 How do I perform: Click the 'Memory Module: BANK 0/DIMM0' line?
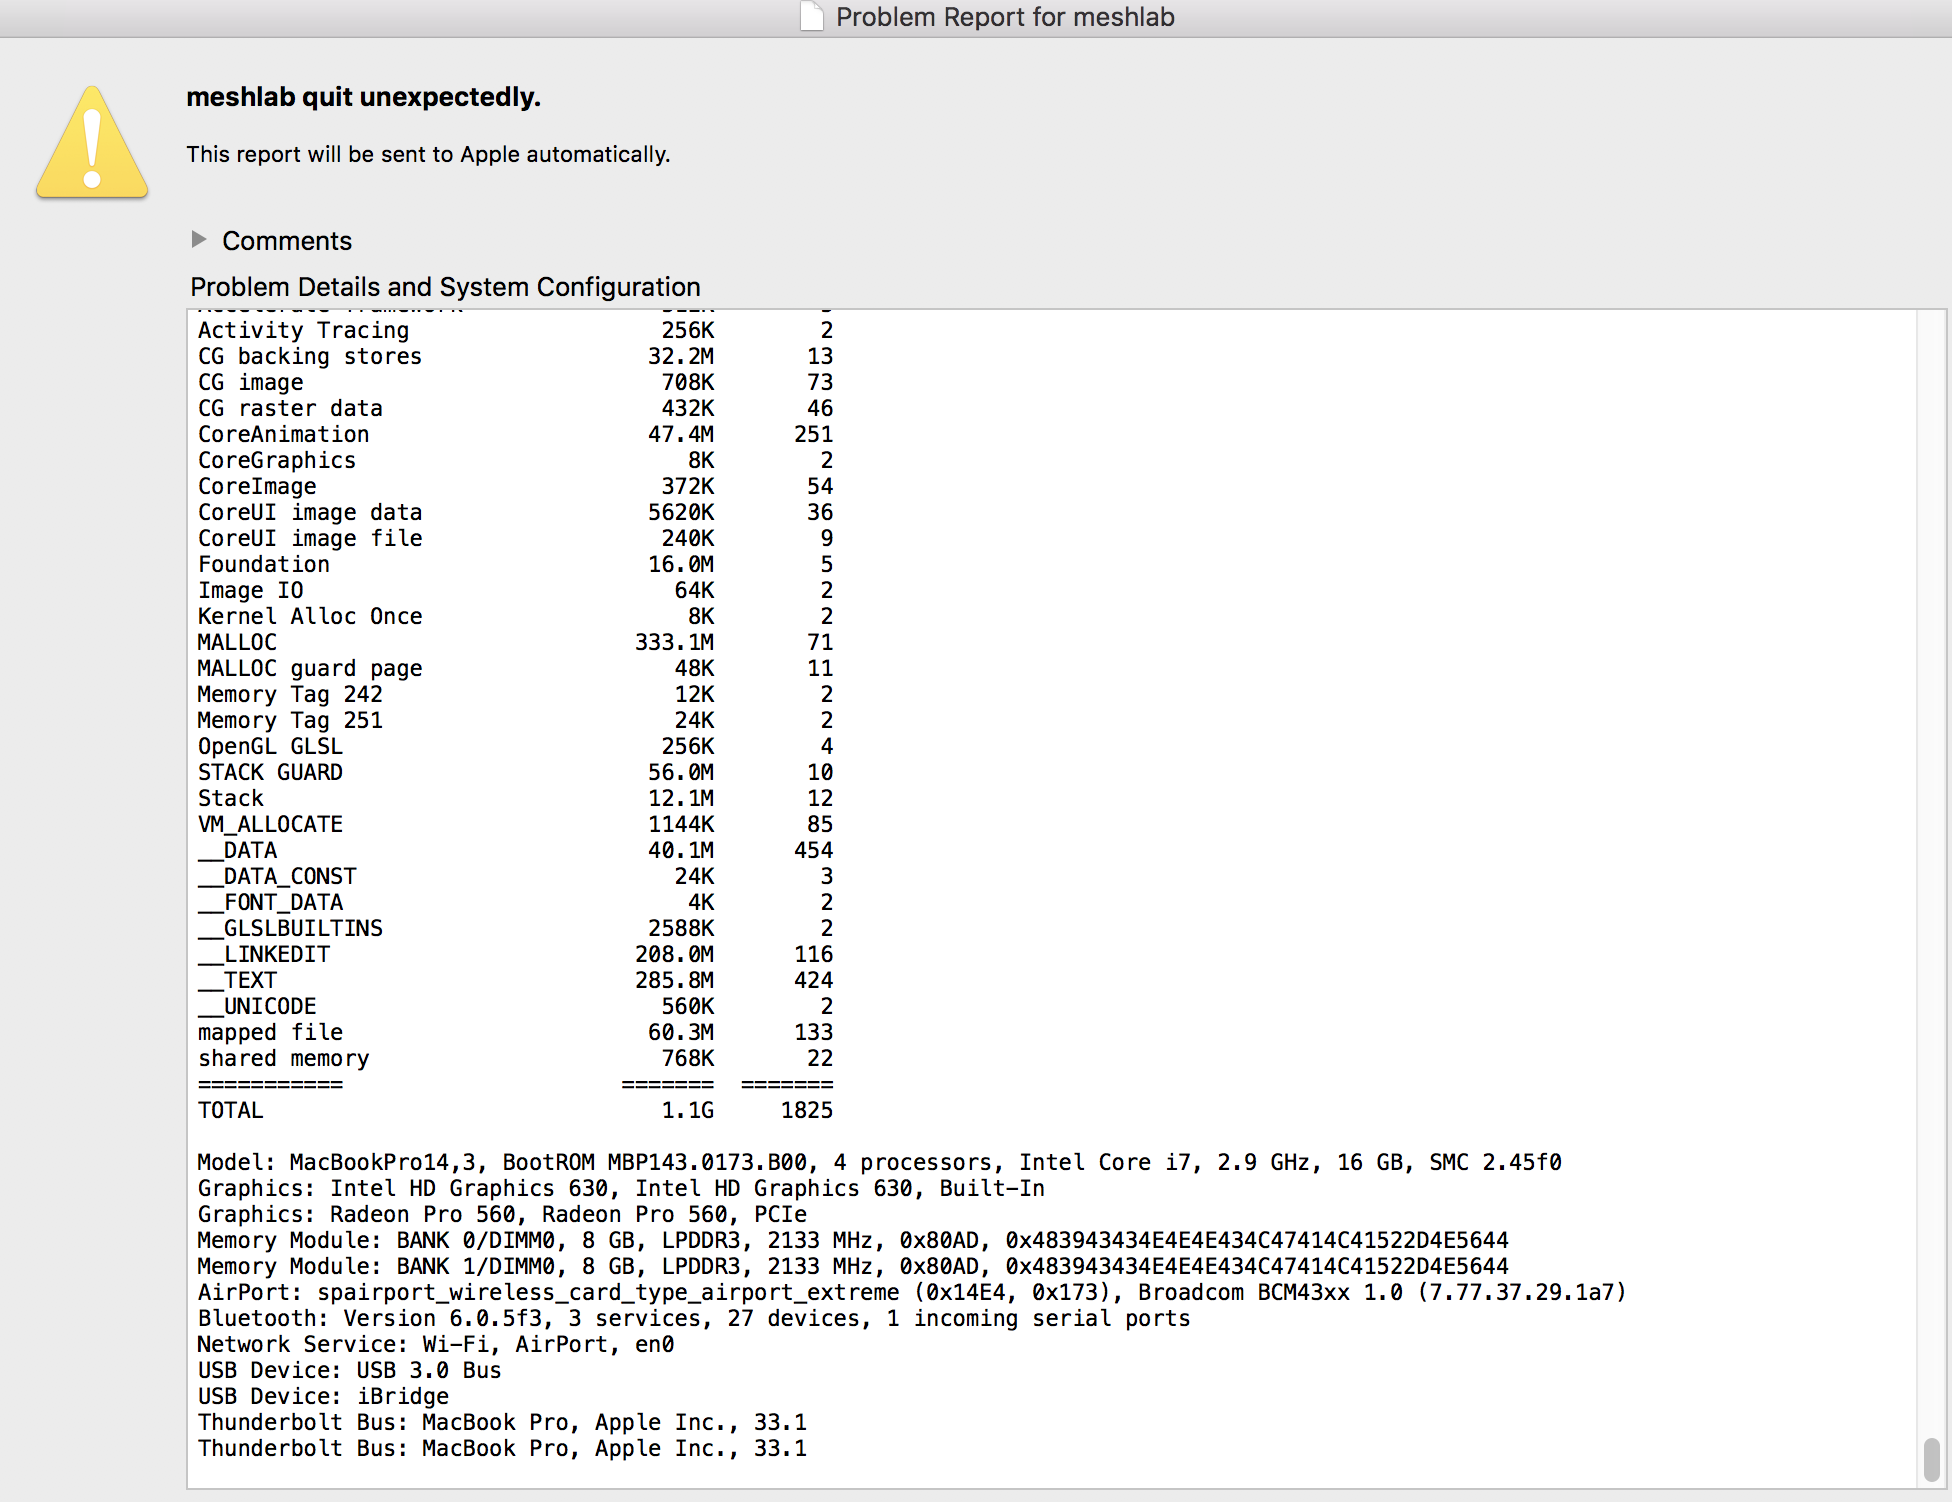click(853, 1240)
